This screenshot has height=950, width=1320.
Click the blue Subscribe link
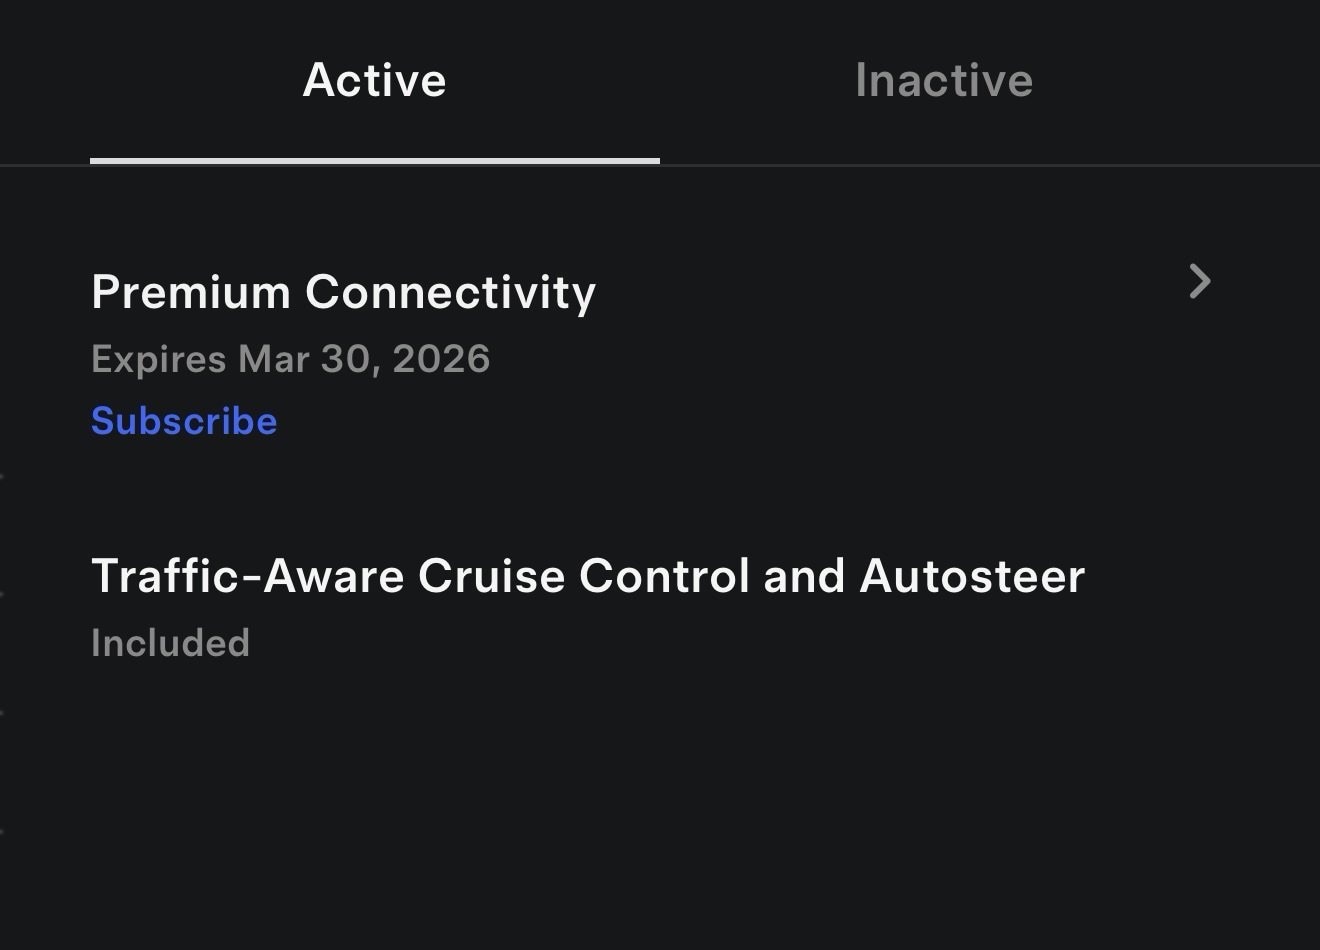[x=184, y=421]
